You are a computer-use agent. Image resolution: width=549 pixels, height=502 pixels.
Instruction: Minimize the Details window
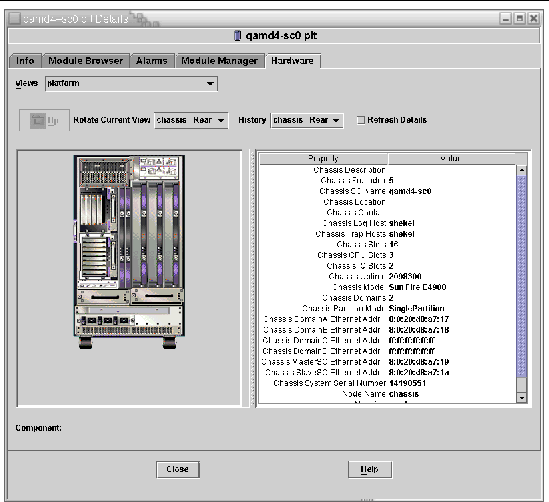506,19
